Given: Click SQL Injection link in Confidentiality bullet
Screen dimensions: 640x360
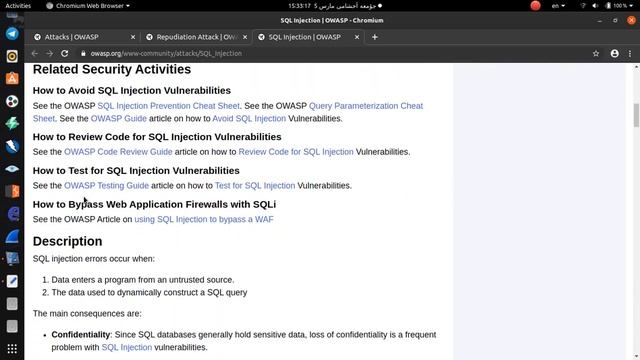Looking at the screenshot, I should [127, 347].
